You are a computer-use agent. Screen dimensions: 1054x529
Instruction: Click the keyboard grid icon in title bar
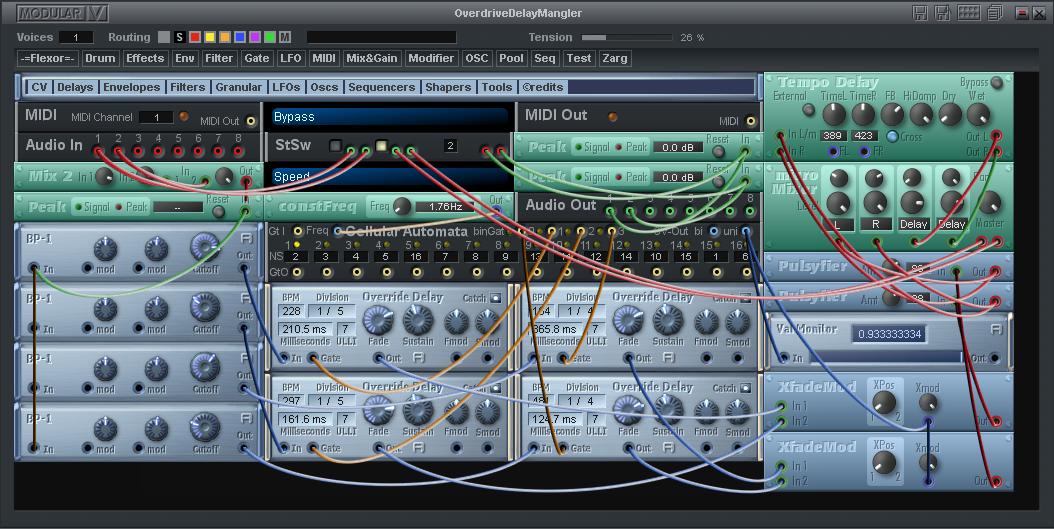(x=968, y=13)
